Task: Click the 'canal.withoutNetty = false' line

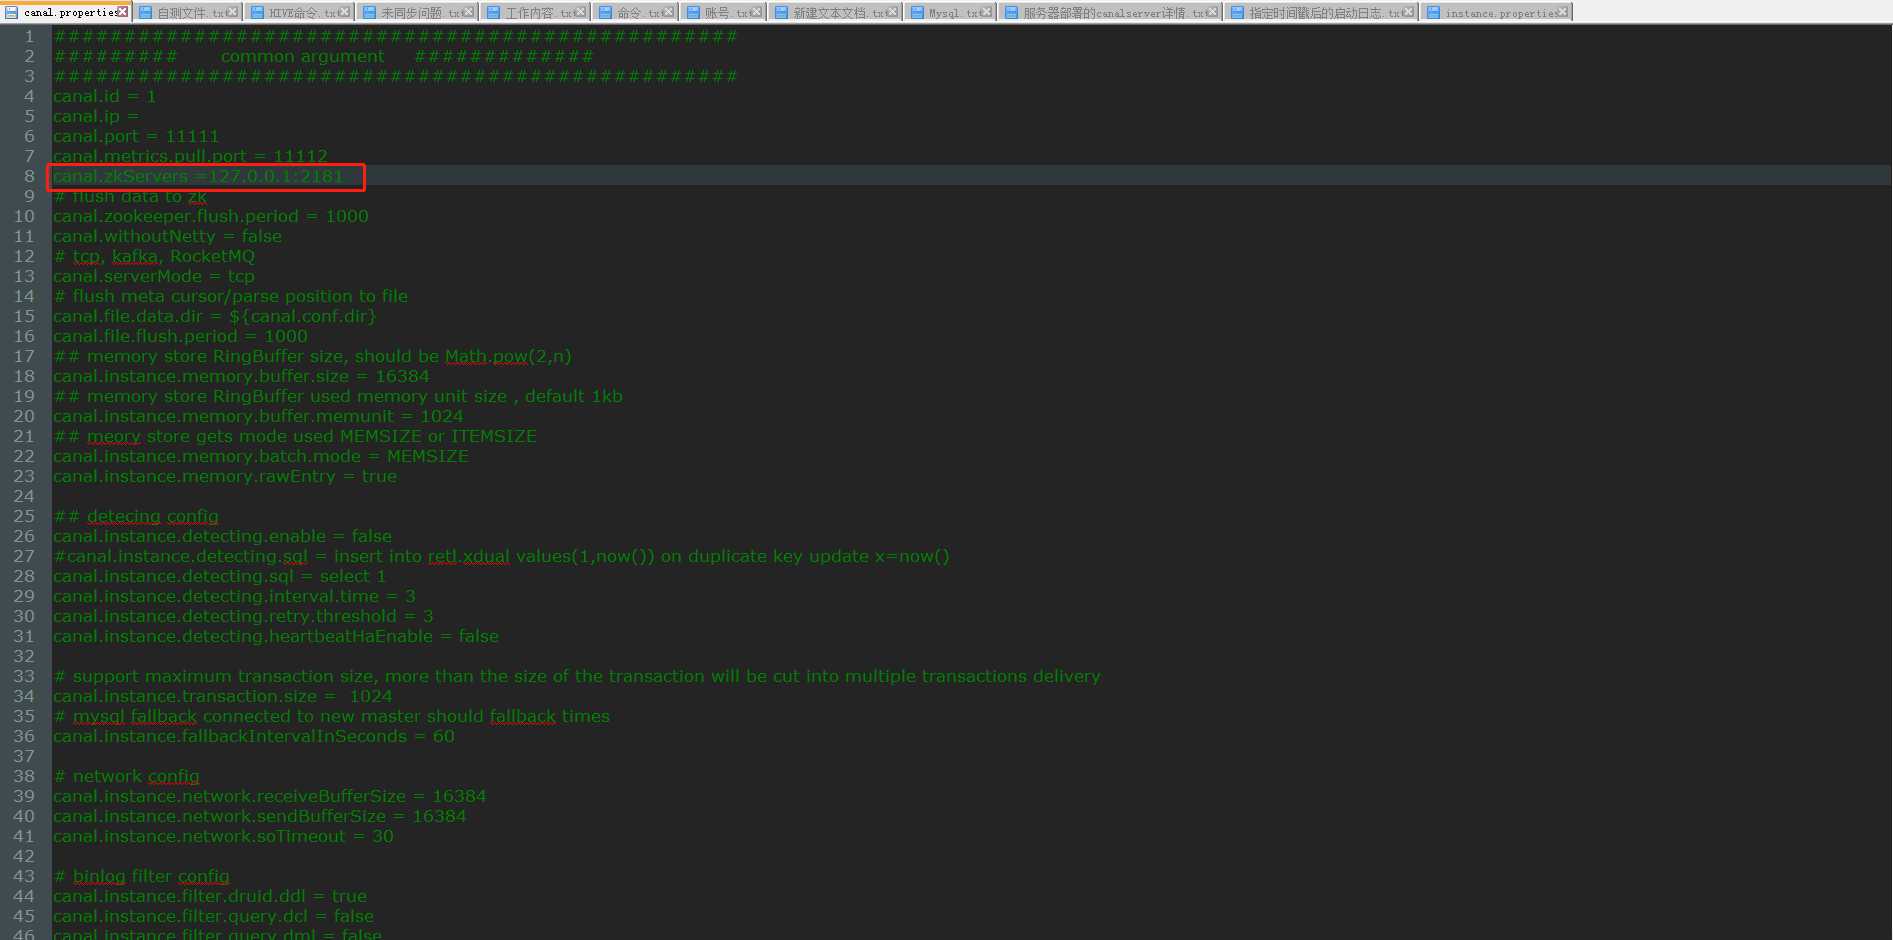Action: pyautogui.click(x=167, y=236)
